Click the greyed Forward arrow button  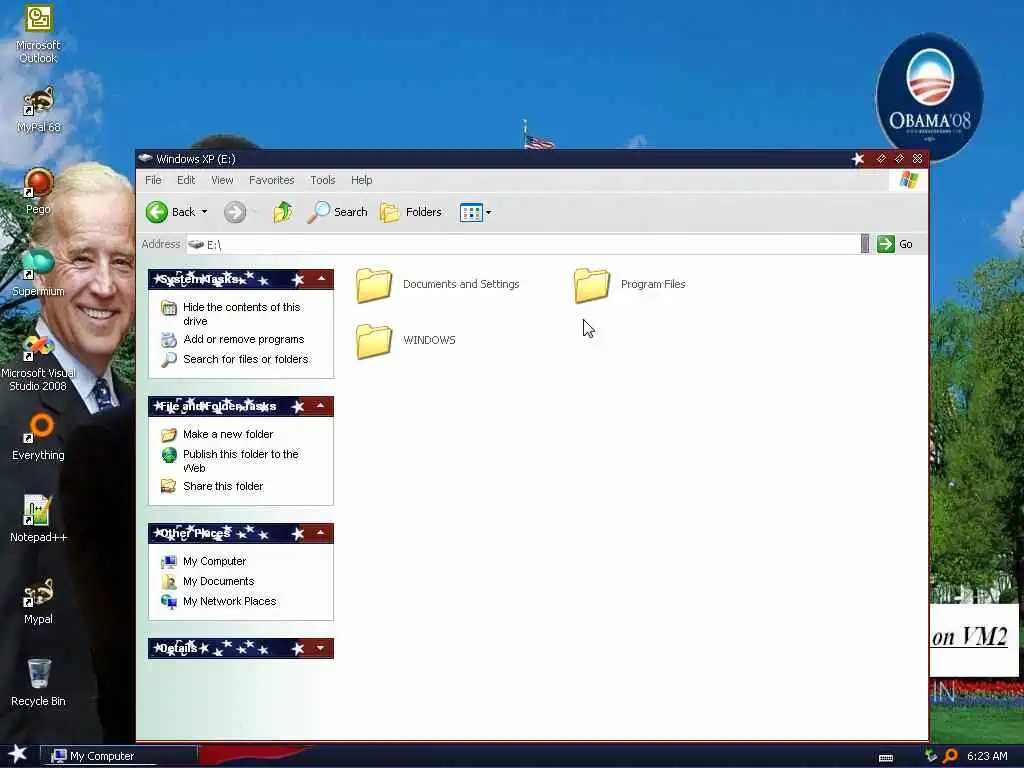pyautogui.click(x=235, y=212)
